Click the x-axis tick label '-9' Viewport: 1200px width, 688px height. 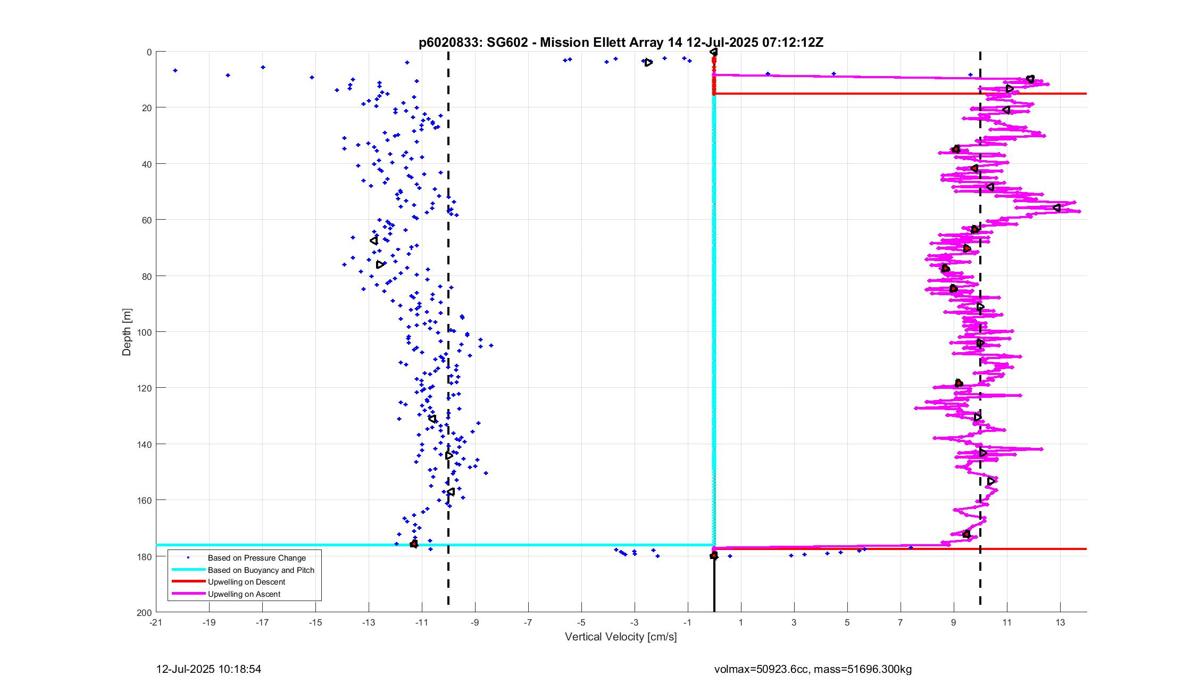pos(475,623)
